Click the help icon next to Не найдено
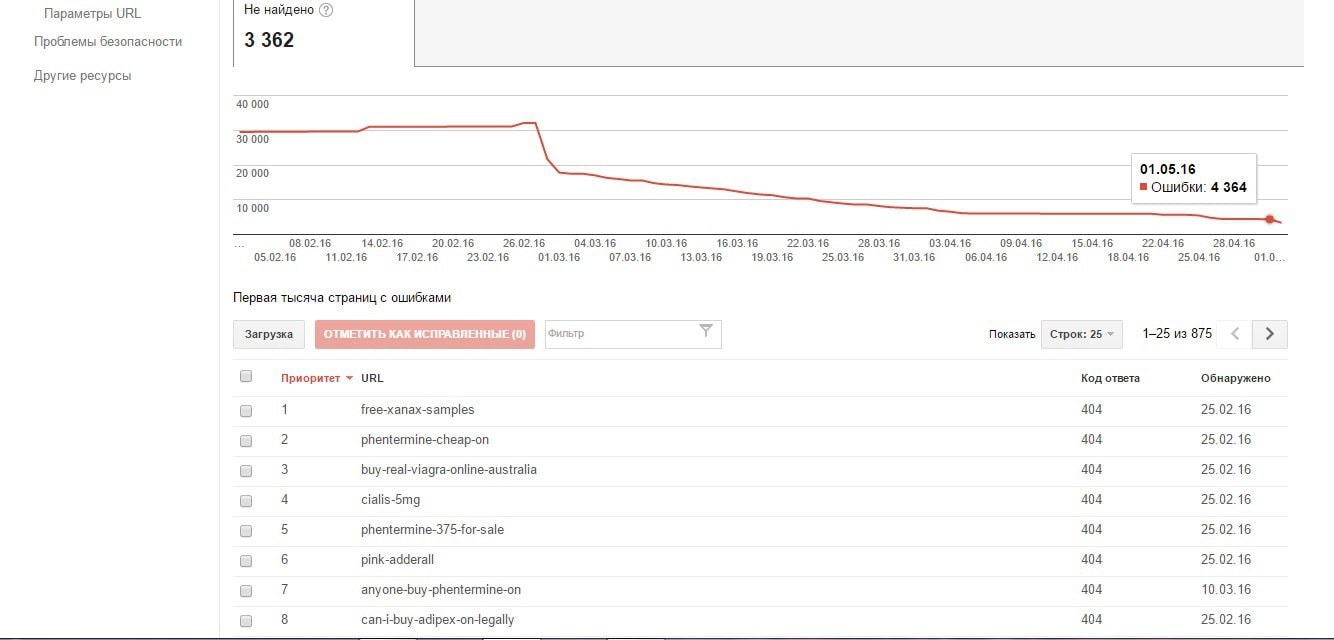Screen dimensions: 1334x640 [x=326, y=10]
